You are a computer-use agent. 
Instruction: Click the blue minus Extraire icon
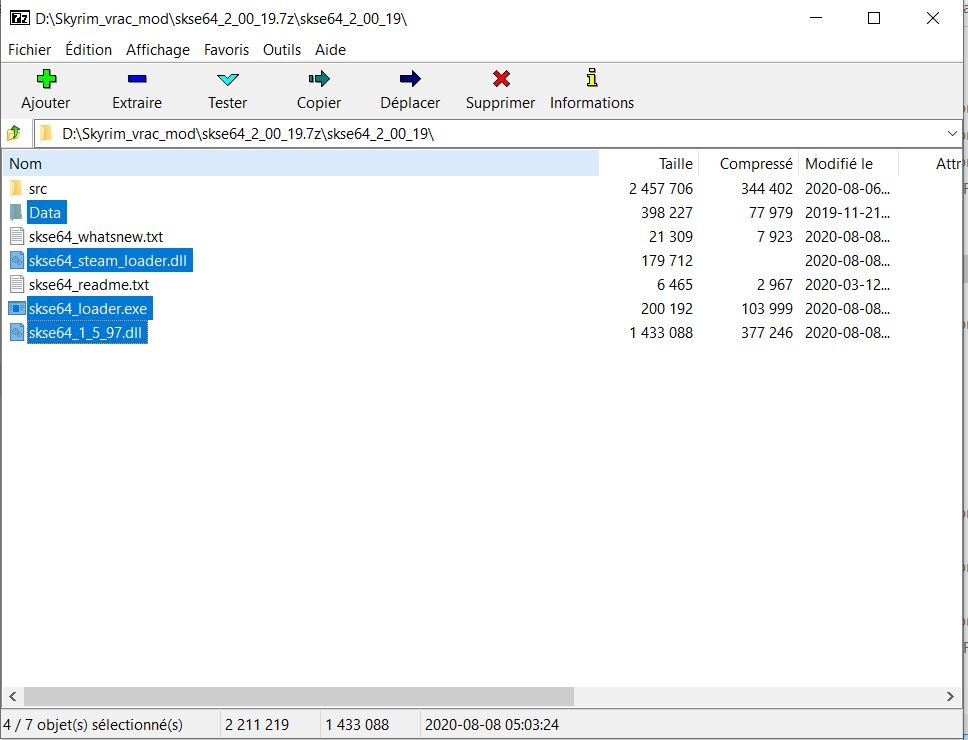(137, 80)
